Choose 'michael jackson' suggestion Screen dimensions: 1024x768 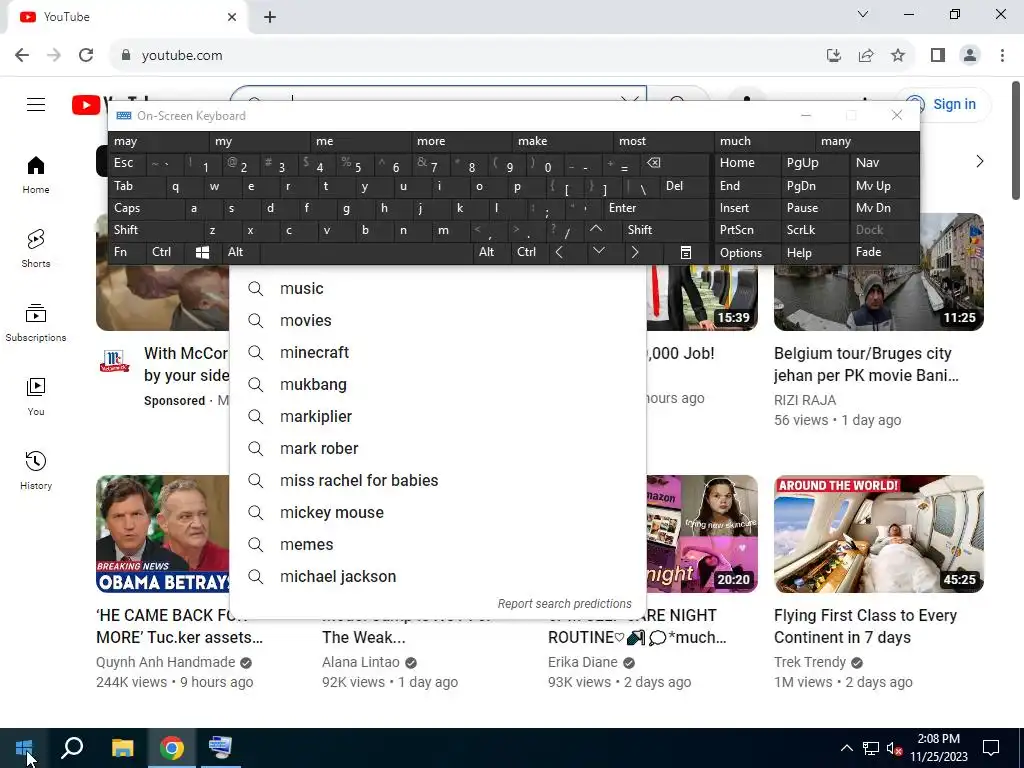pos(438,577)
